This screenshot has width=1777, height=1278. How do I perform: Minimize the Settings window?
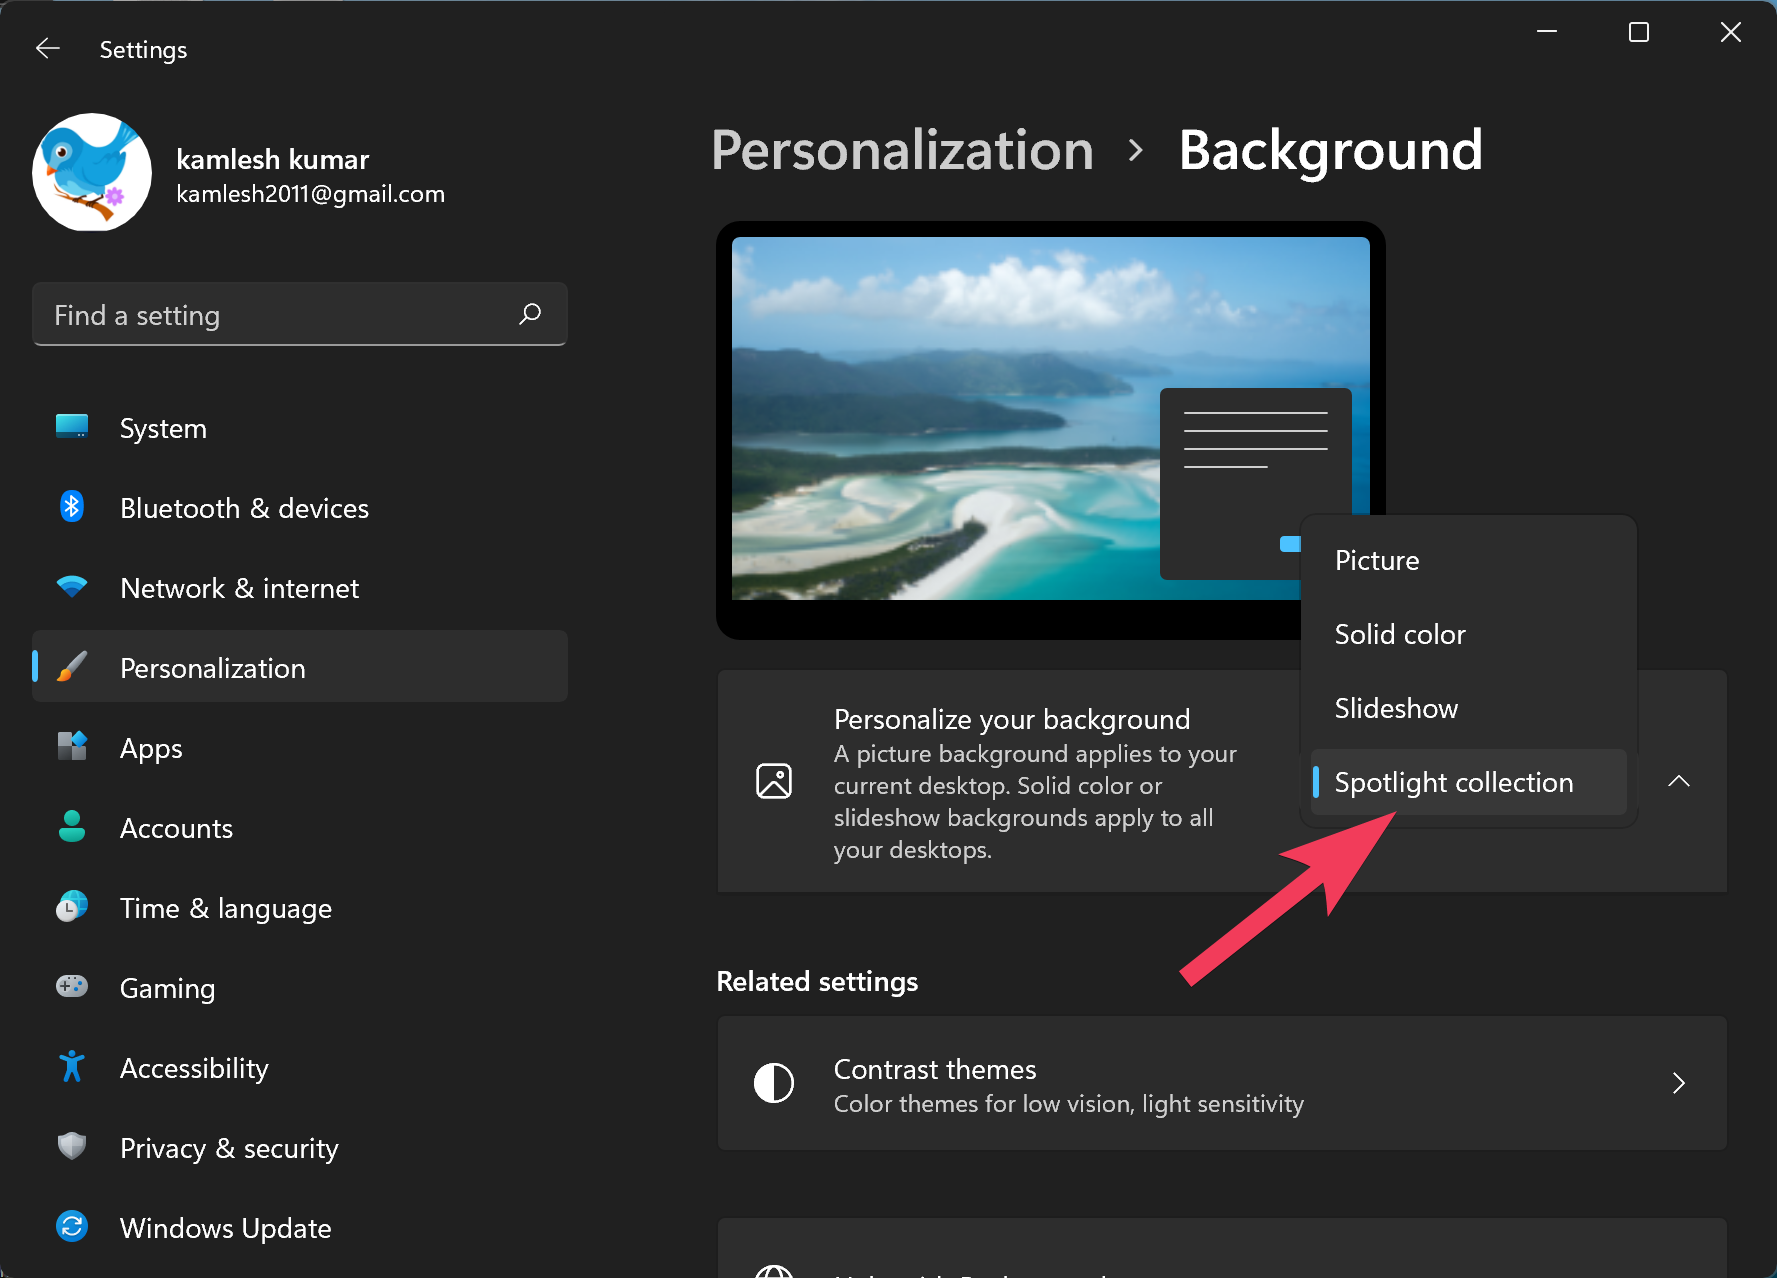pos(1547,32)
